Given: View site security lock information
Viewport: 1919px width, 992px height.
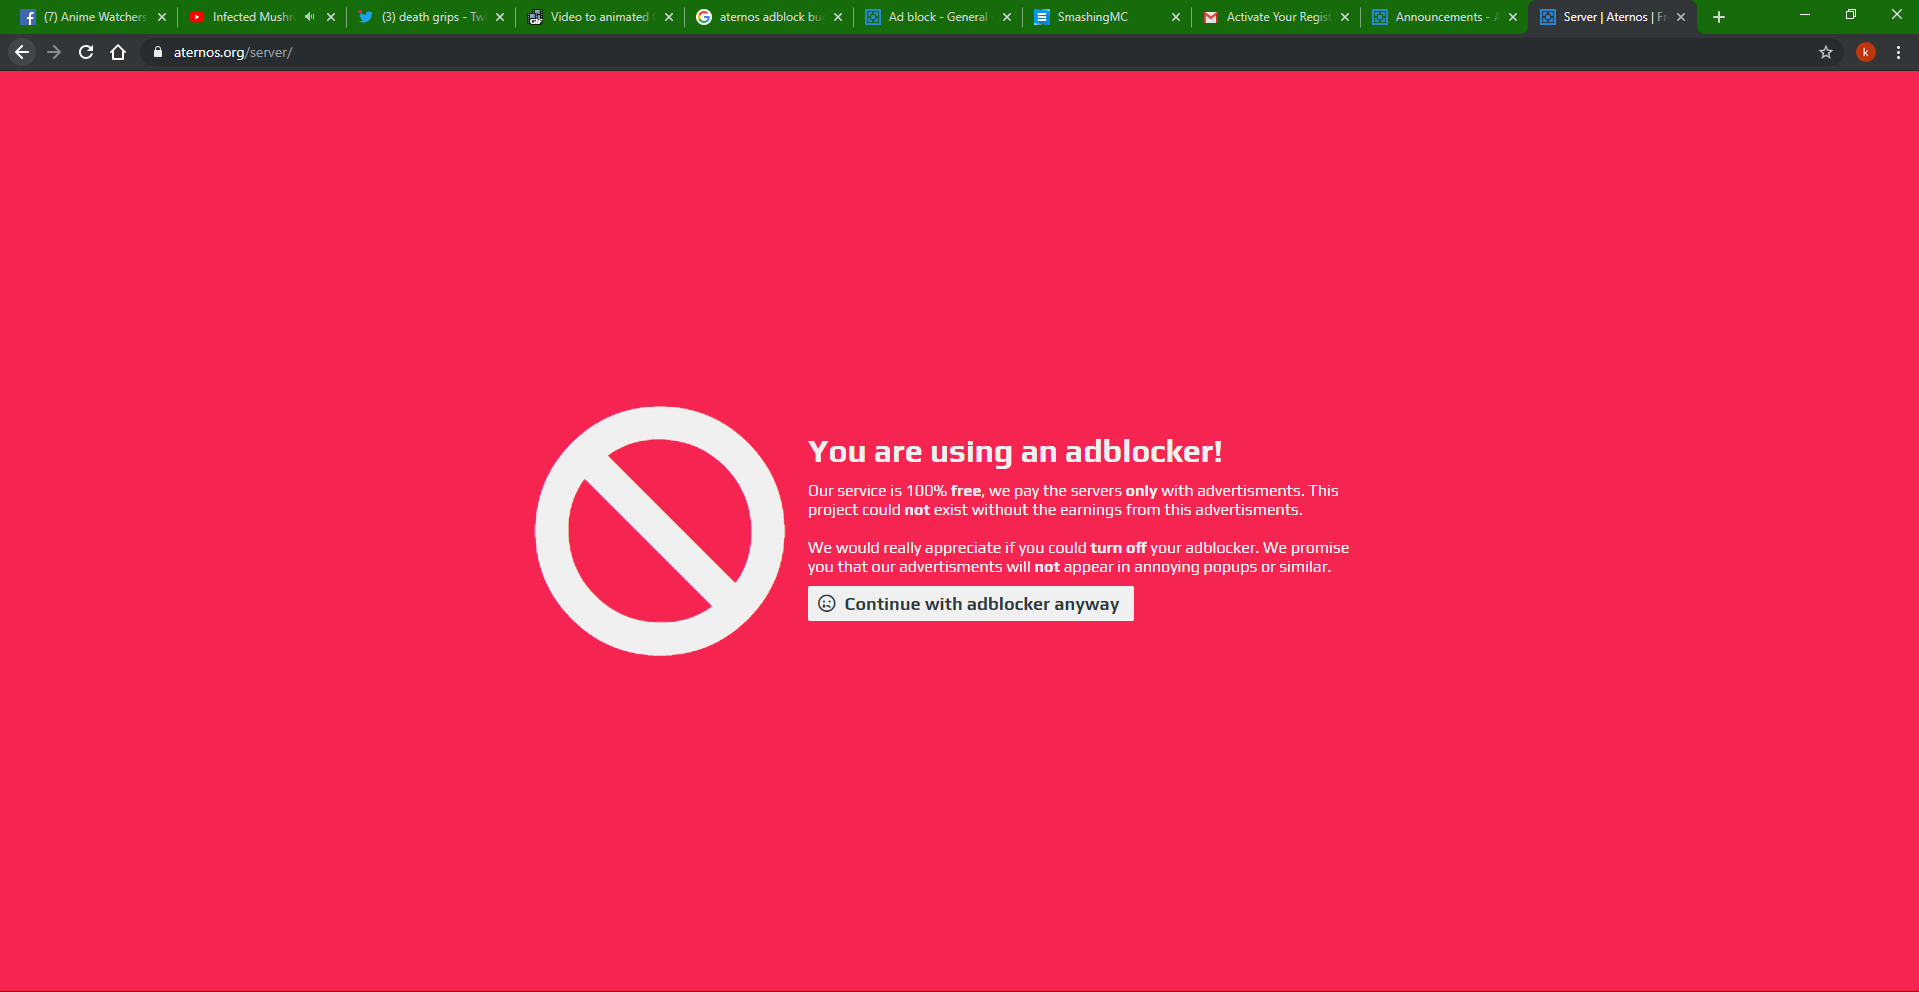Looking at the screenshot, I should point(157,52).
